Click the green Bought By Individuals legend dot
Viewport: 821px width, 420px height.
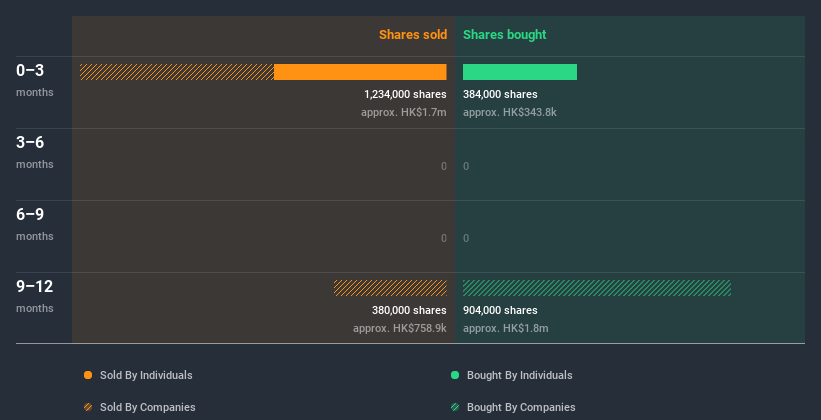pos(455,375)
